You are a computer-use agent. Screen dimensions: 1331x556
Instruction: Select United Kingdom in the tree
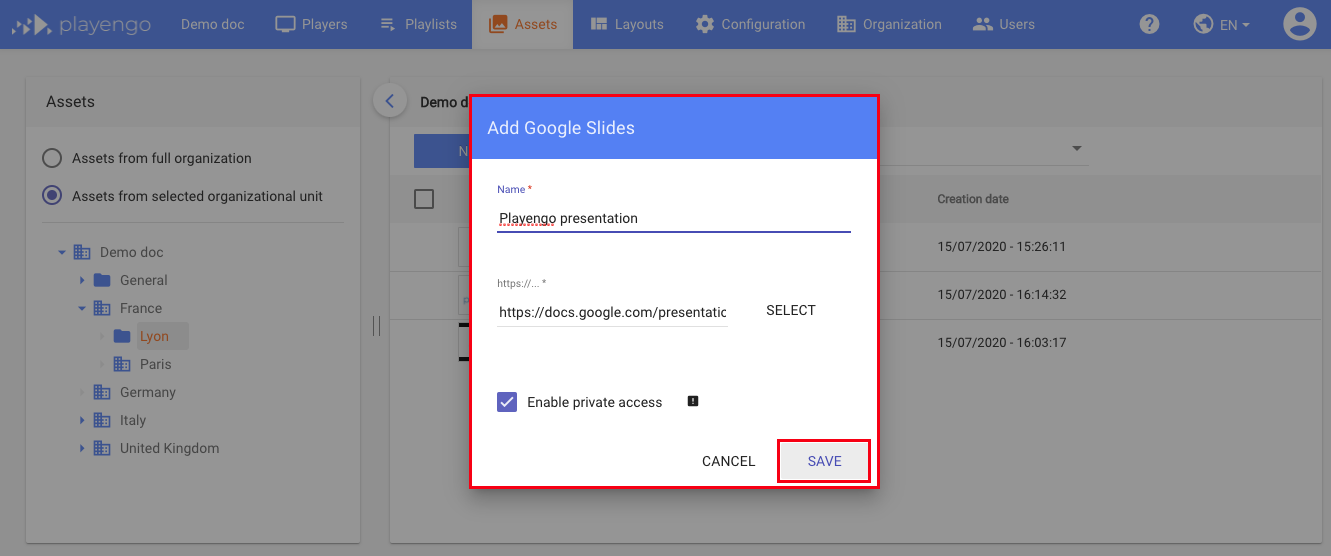click(x=169, y=448)
